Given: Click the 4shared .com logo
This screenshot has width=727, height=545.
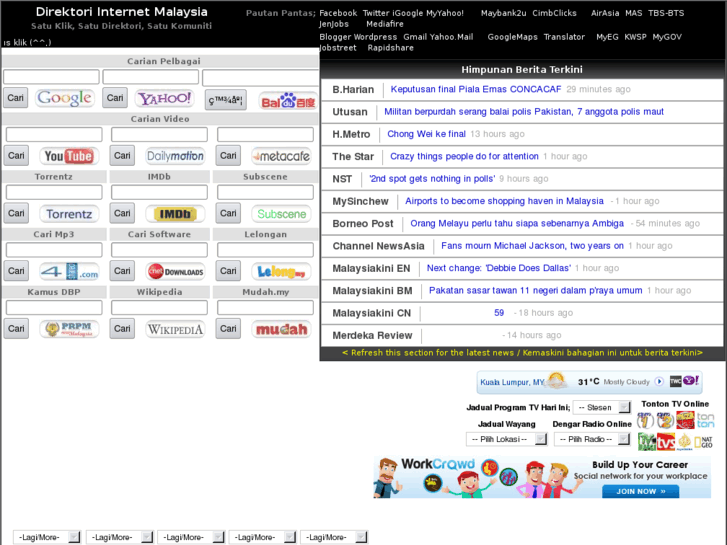Looking at the screenshot, I should [69, 271].
